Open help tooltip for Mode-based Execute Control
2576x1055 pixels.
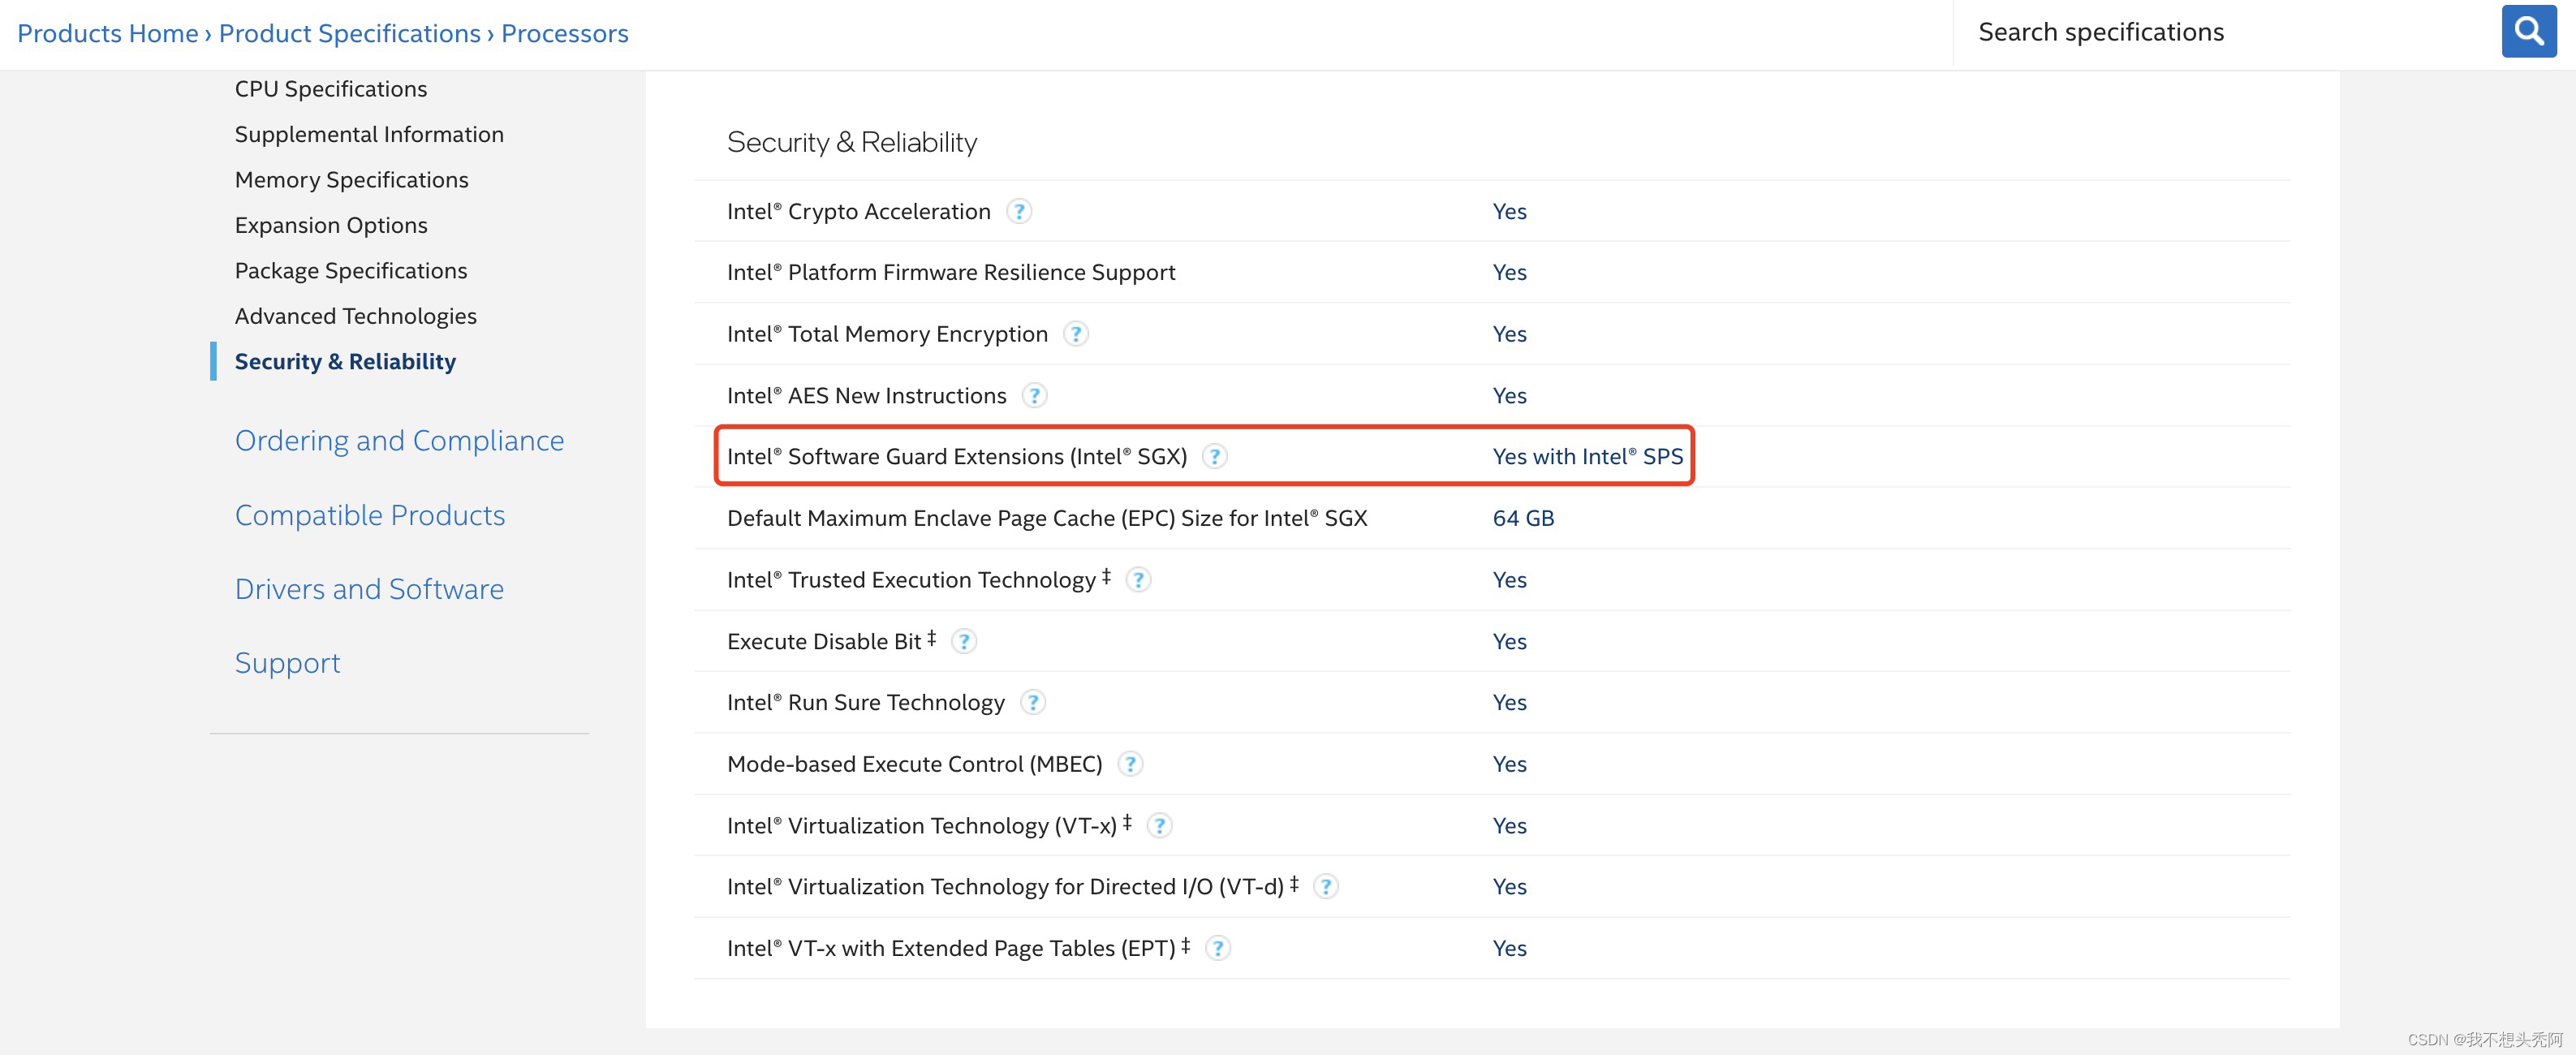coord(1130,763)
